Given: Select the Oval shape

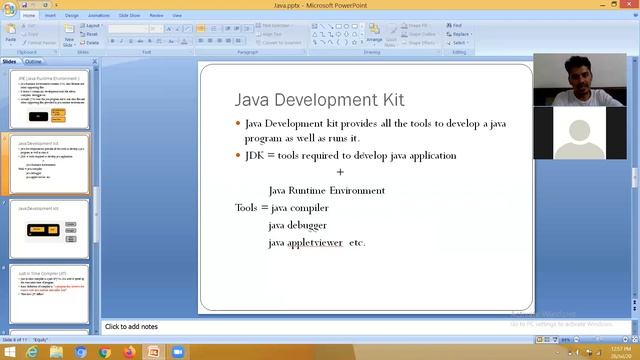Looking at the screenshot, I should 346,27.
